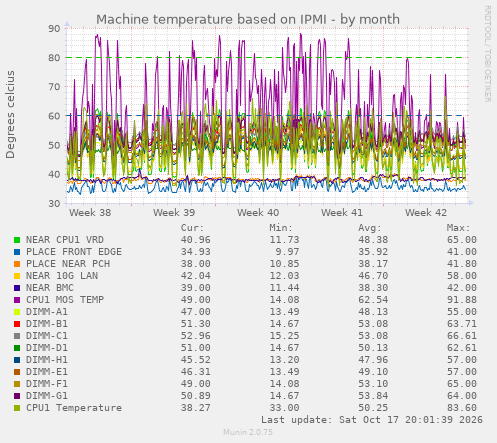
Task: Click the NEAR BMC dark blue swatch
Action: (17, 288)
